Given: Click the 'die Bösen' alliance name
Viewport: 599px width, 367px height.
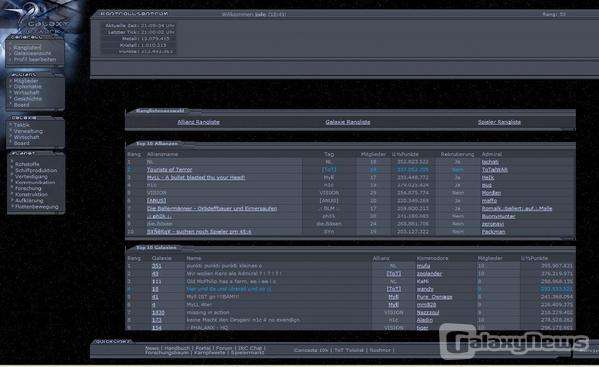Looking at the screenshot, I should pyautogui.click(x=160, y=224).
